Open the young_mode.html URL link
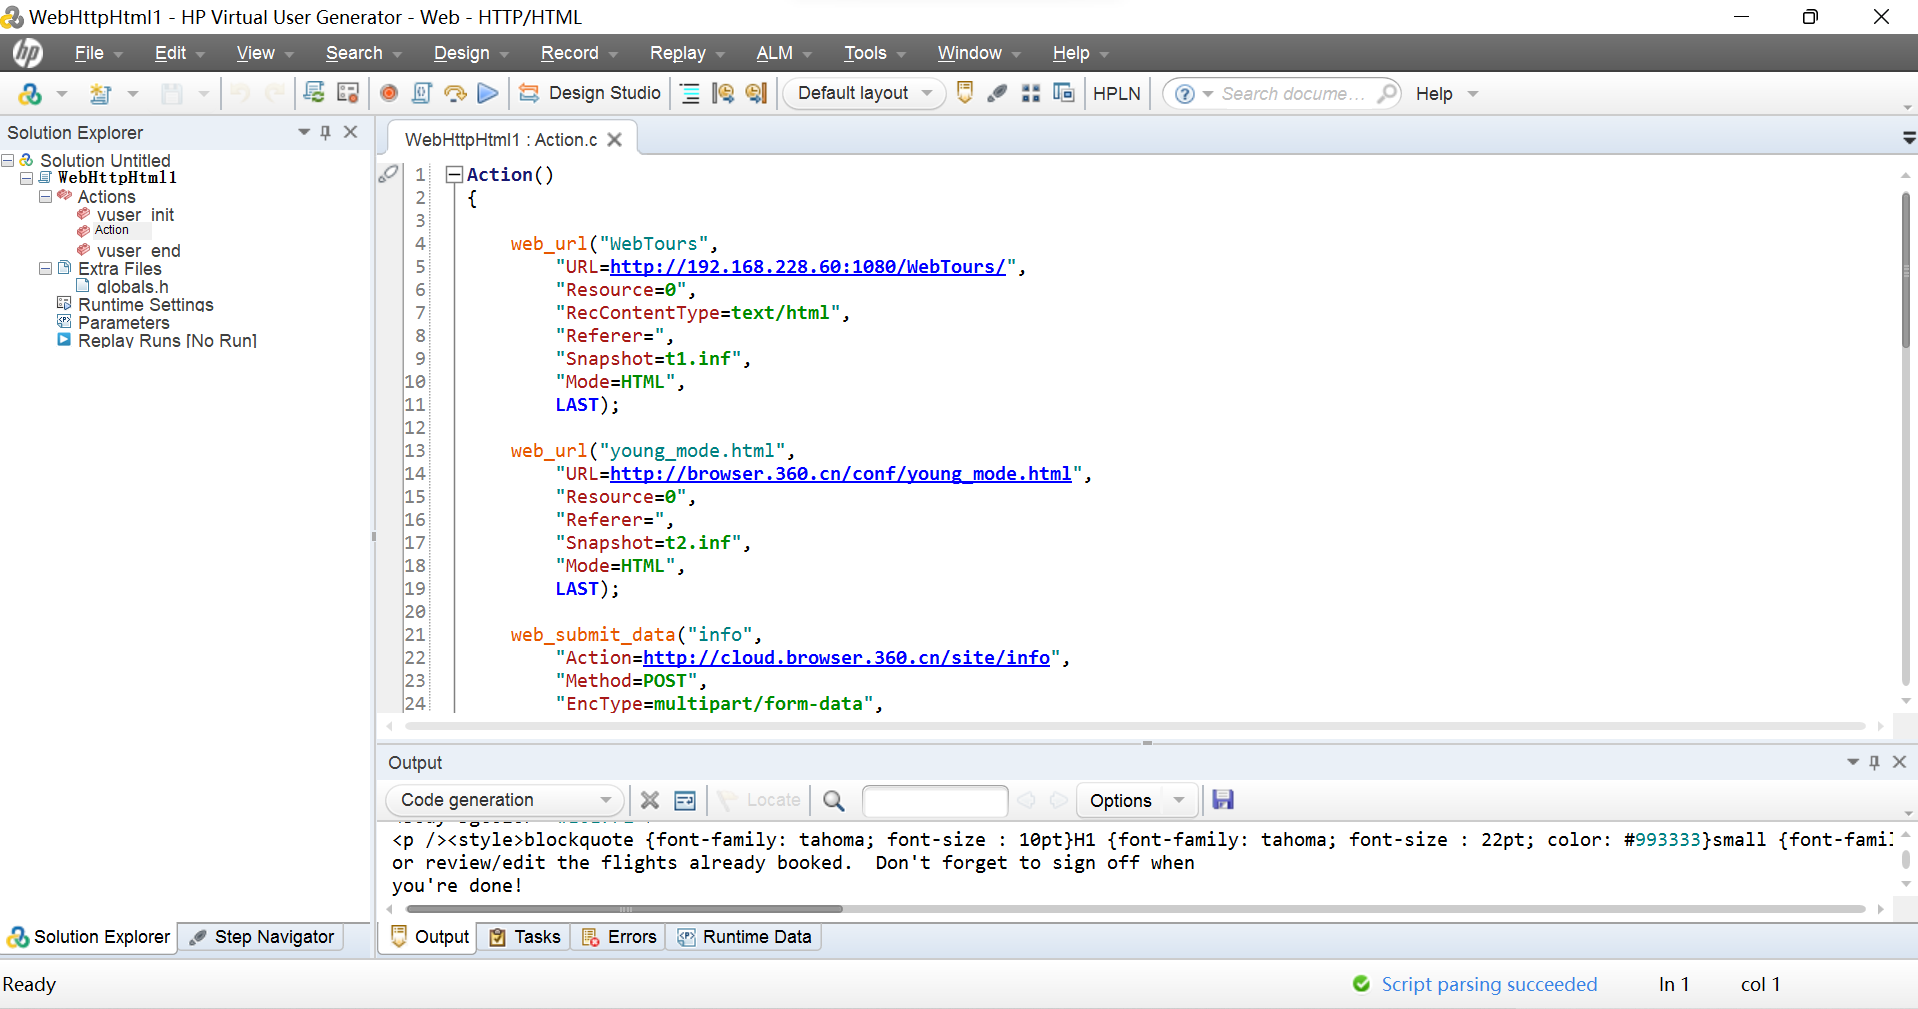Viewport: 1918px width, 1009px height. coord(841,474)
